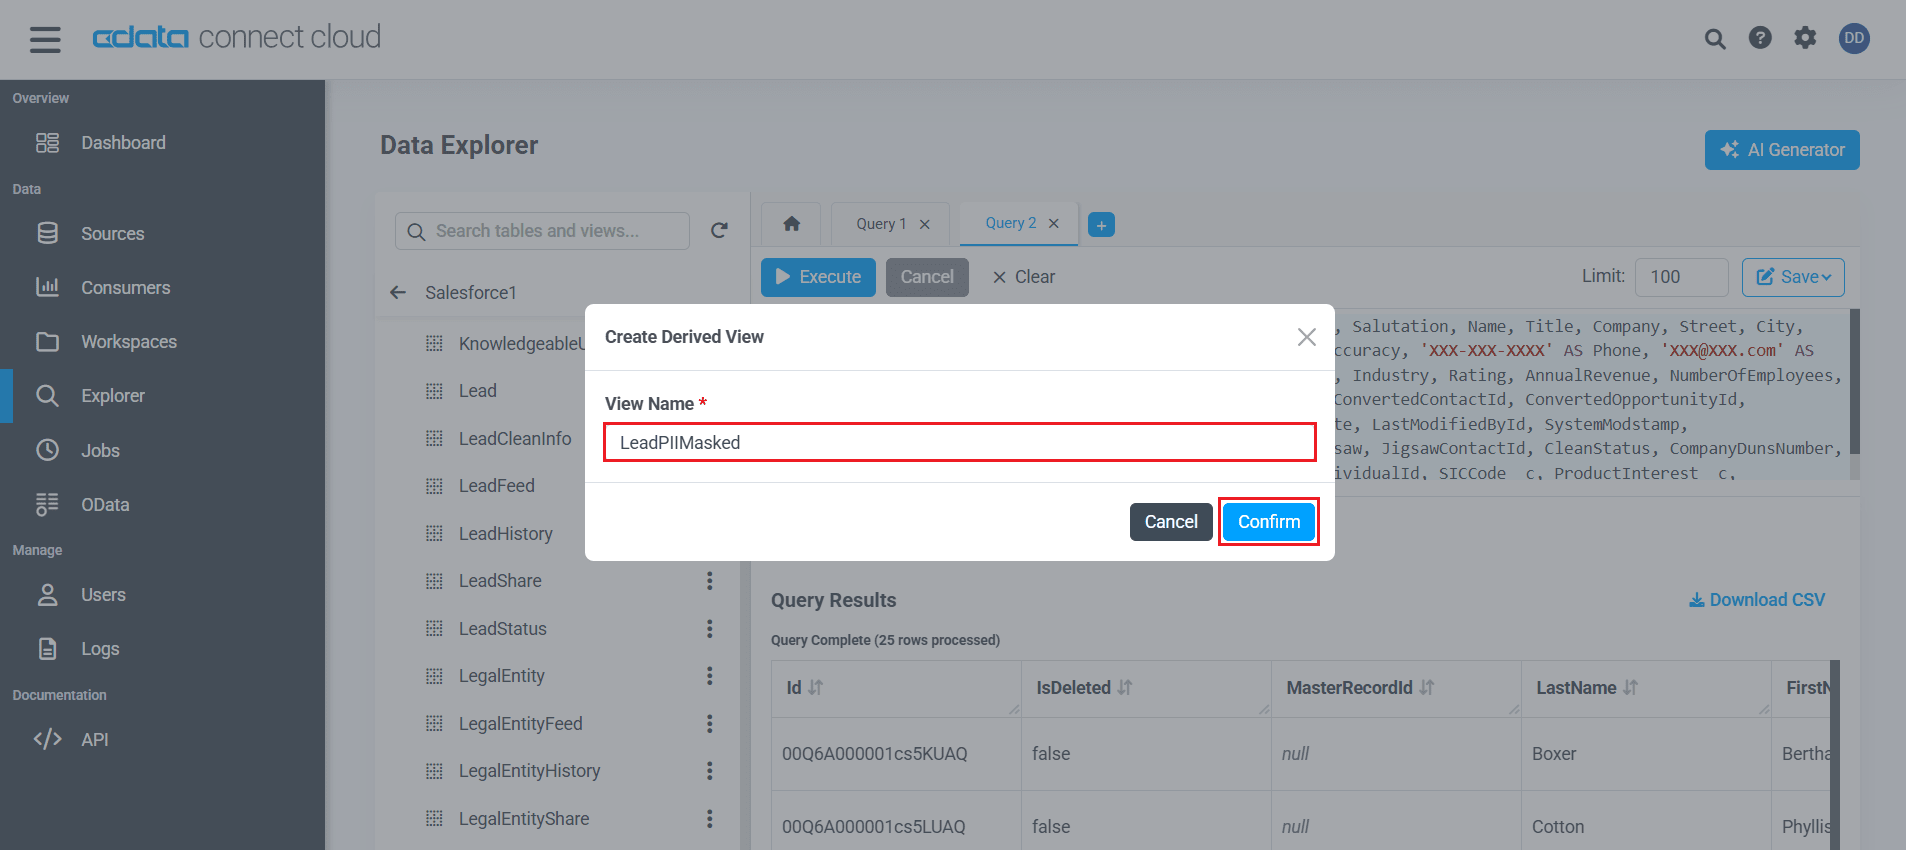Click the hamburger menu icon

coord(45,39)
